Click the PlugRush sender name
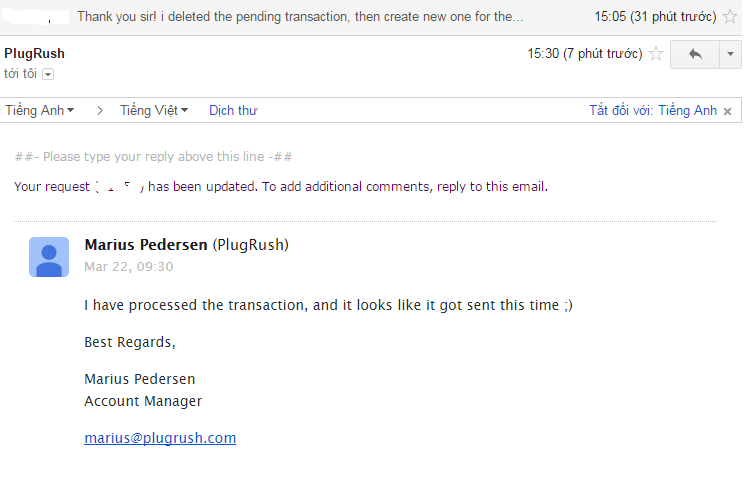 pos(34,53)
